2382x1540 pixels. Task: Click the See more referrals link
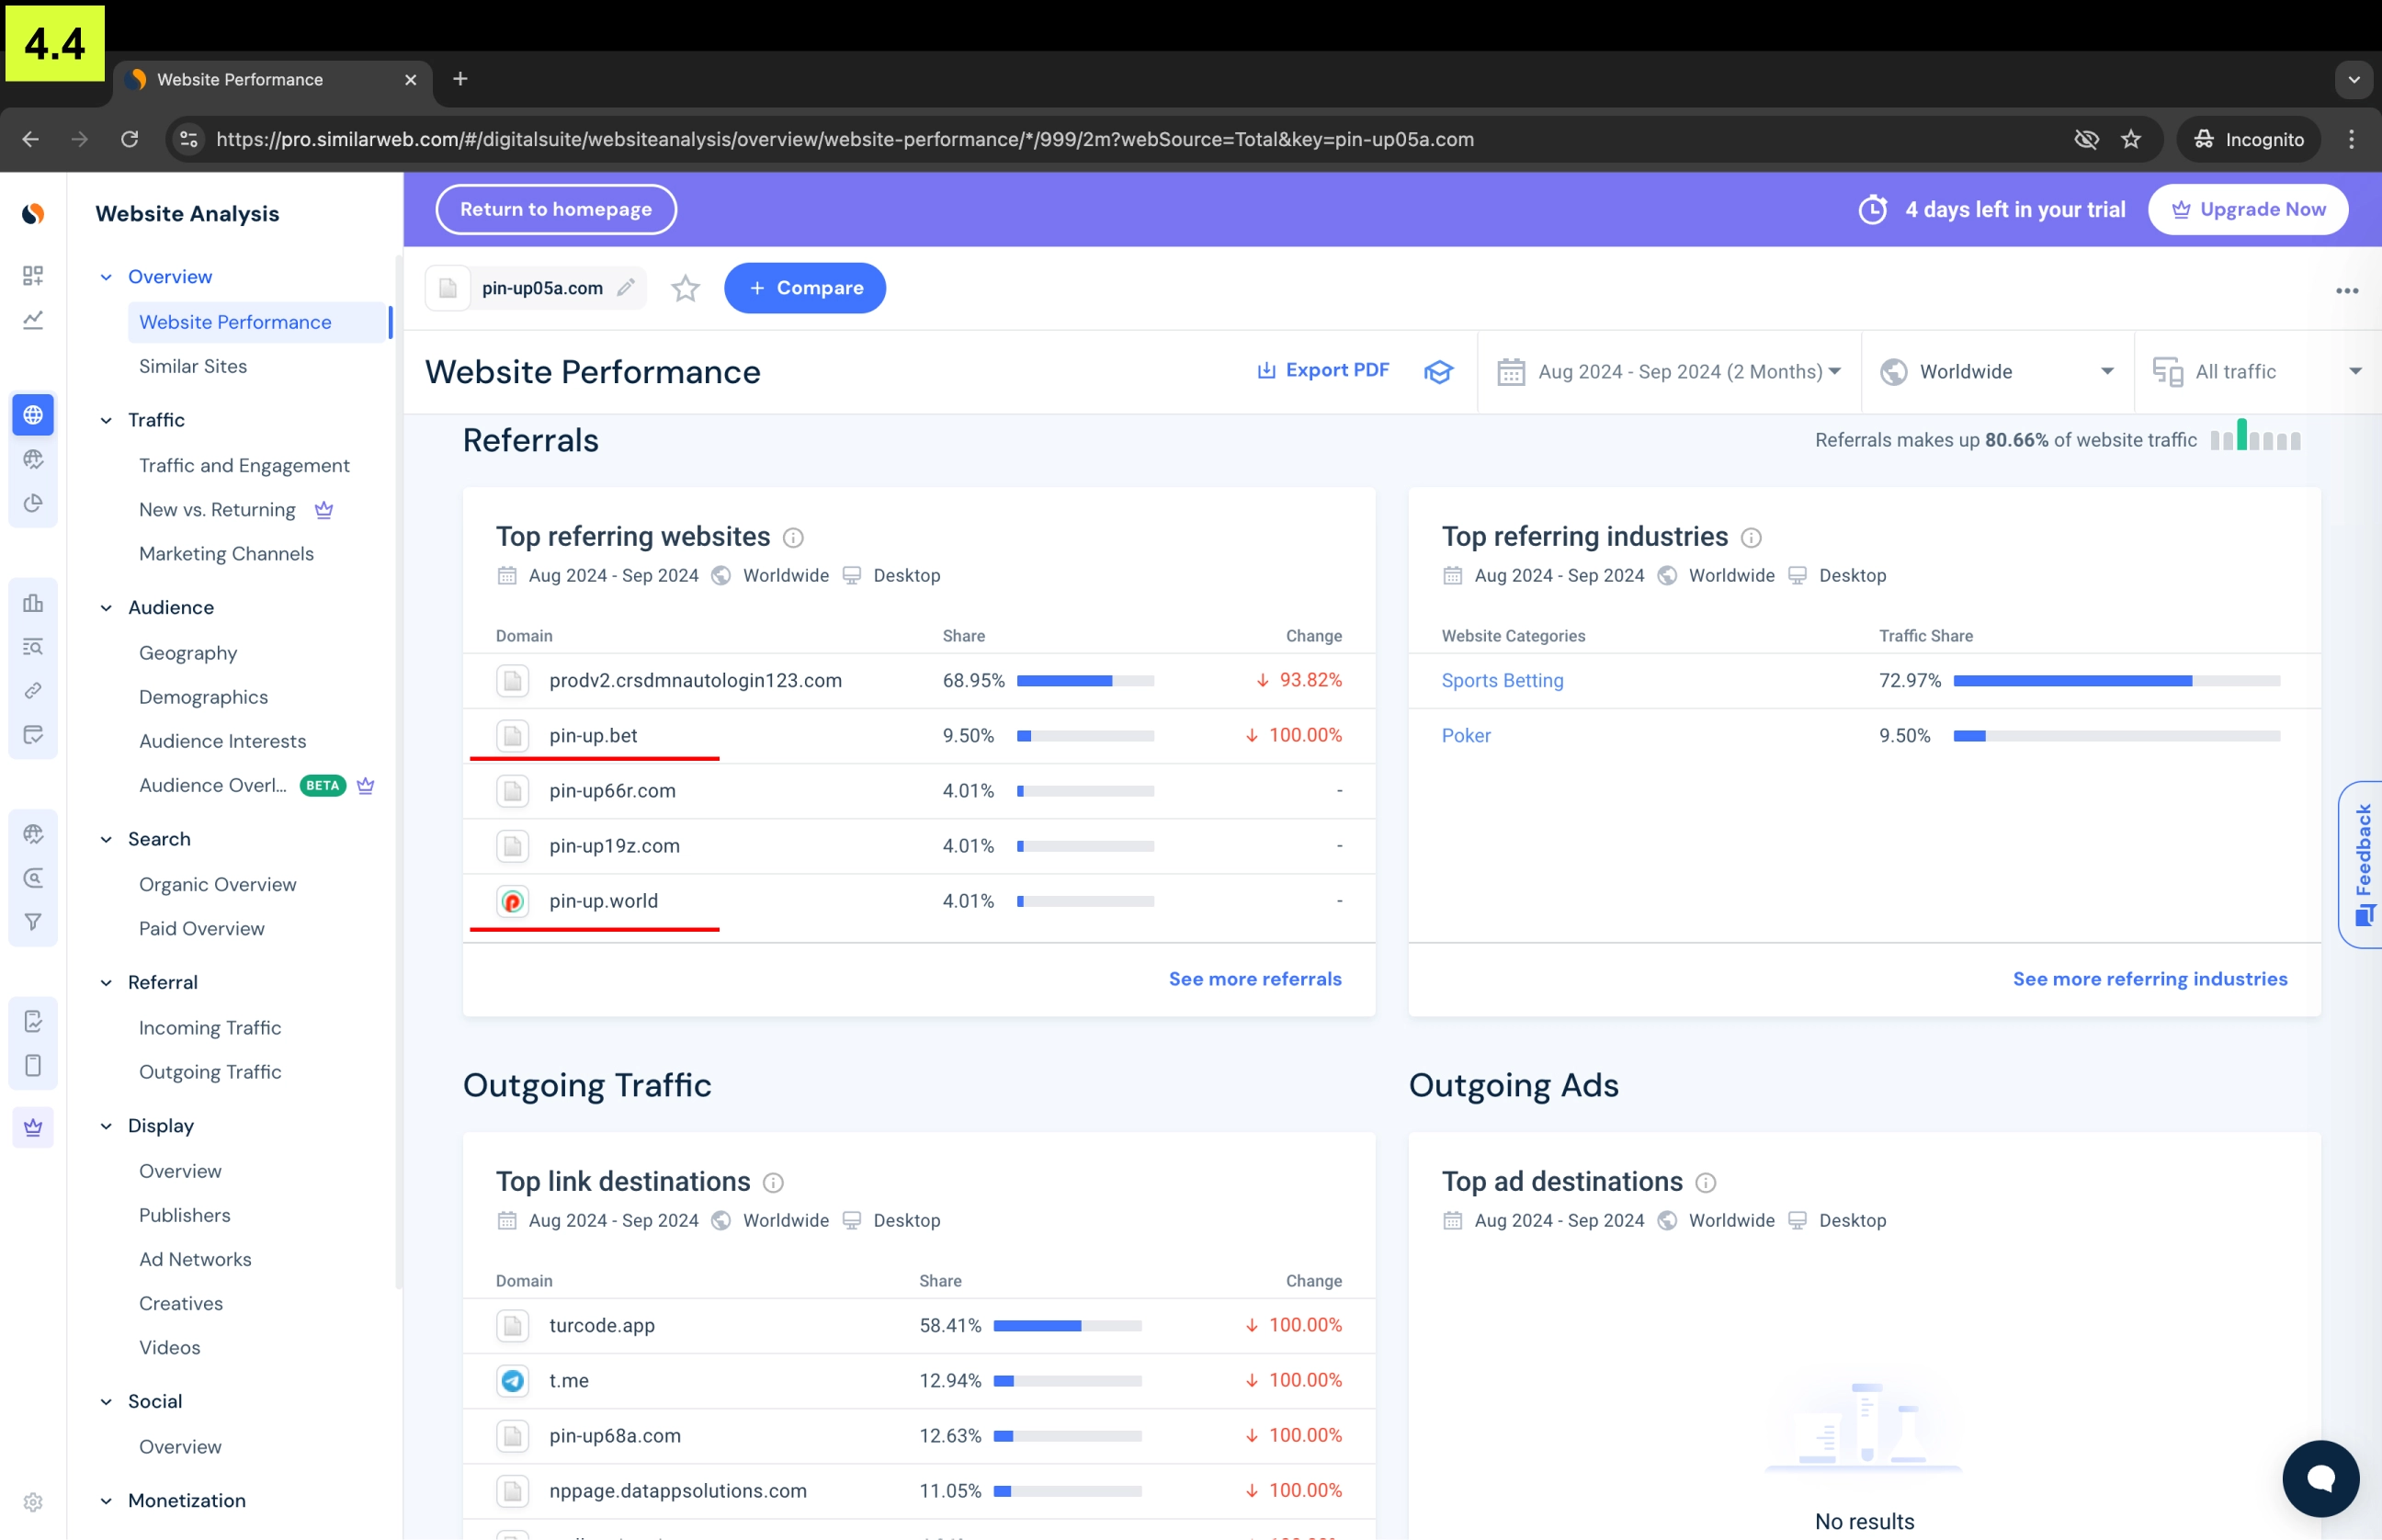coord(1254,979)
